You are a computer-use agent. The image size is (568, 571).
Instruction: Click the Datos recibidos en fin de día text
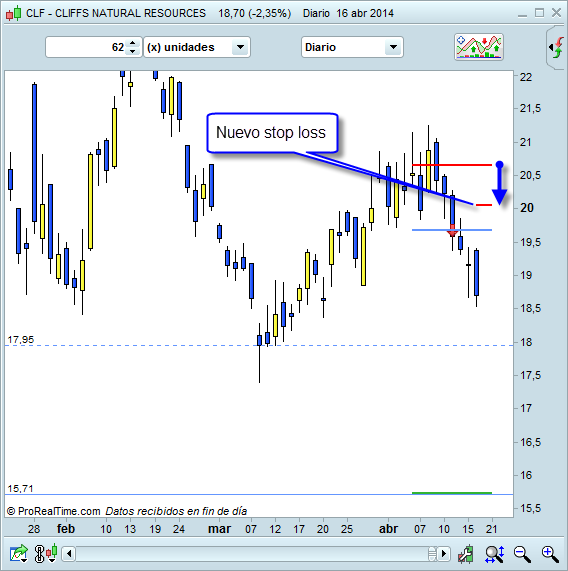[x=176, y=511]
